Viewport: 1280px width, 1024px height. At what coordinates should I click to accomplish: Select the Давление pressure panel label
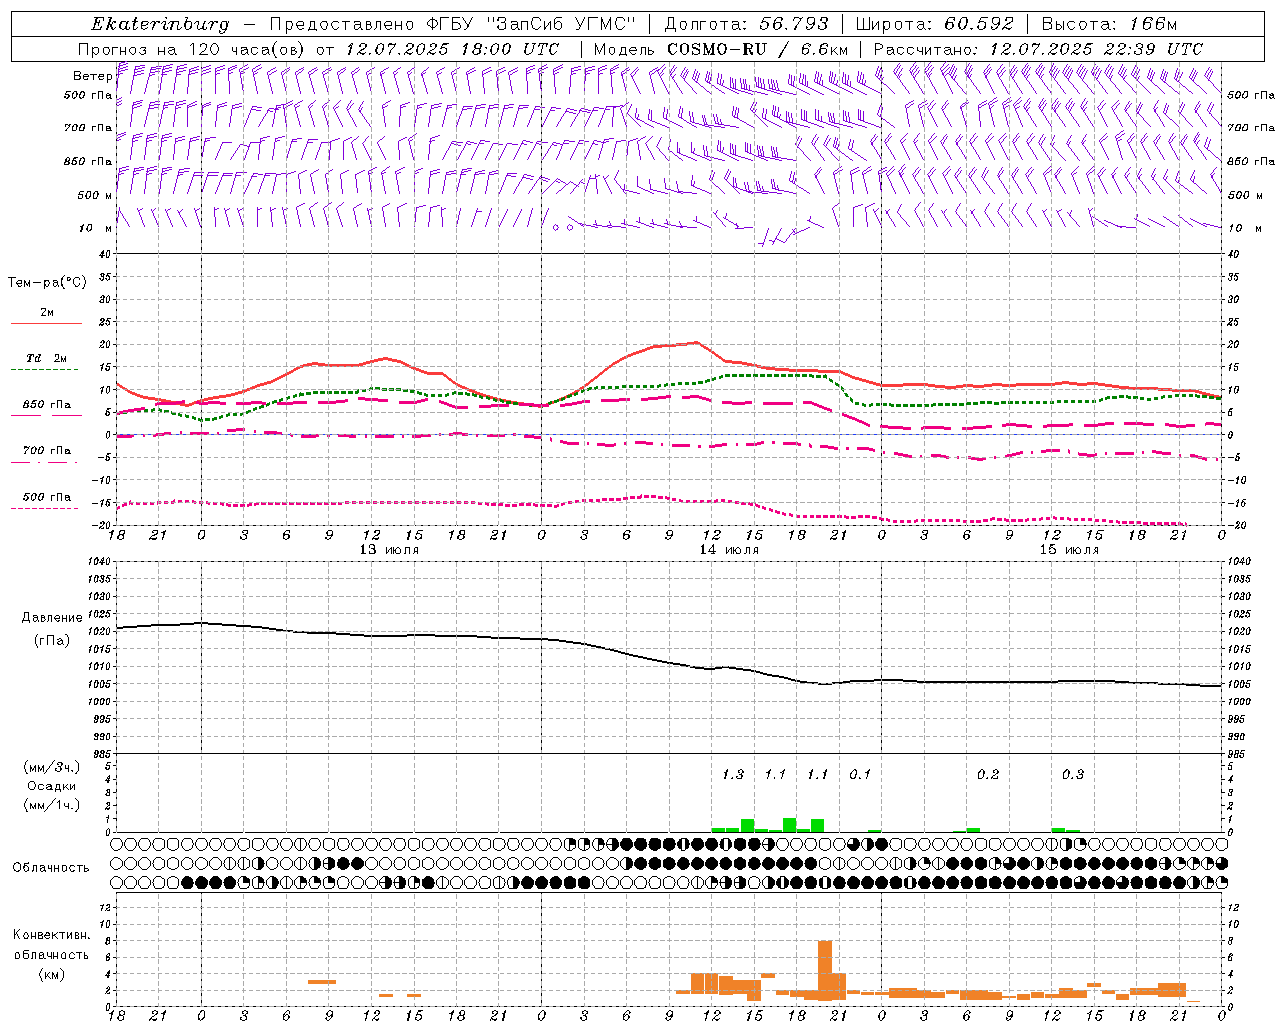52,618
